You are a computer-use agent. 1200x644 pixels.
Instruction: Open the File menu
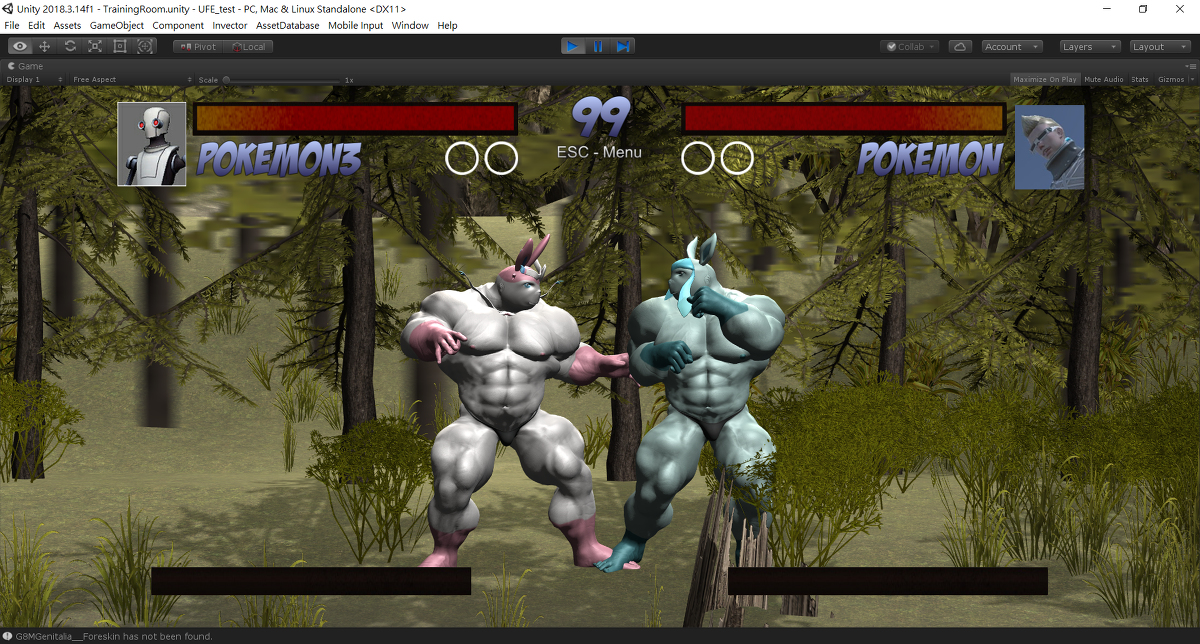point(12,25)
